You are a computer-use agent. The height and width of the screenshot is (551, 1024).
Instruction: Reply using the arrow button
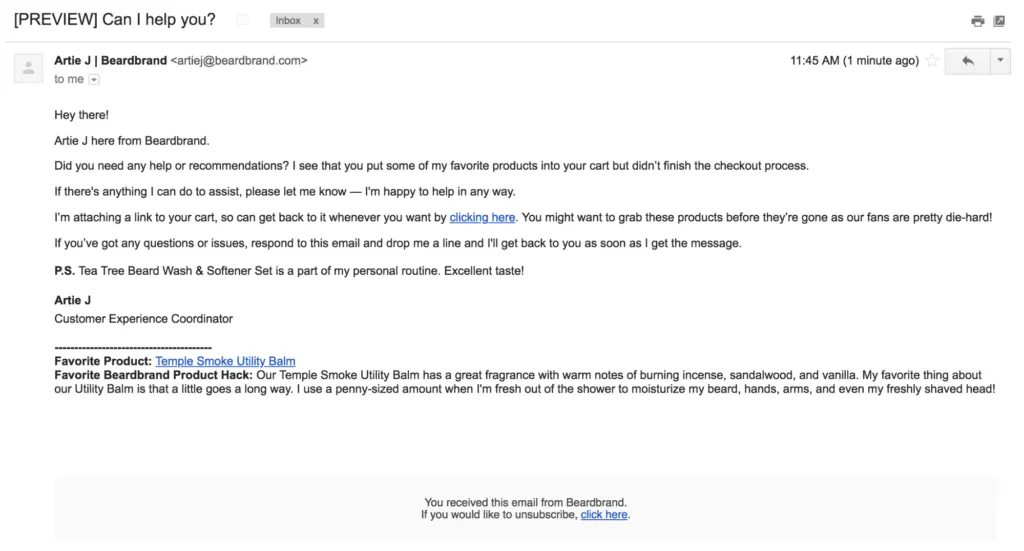point(967,61)
